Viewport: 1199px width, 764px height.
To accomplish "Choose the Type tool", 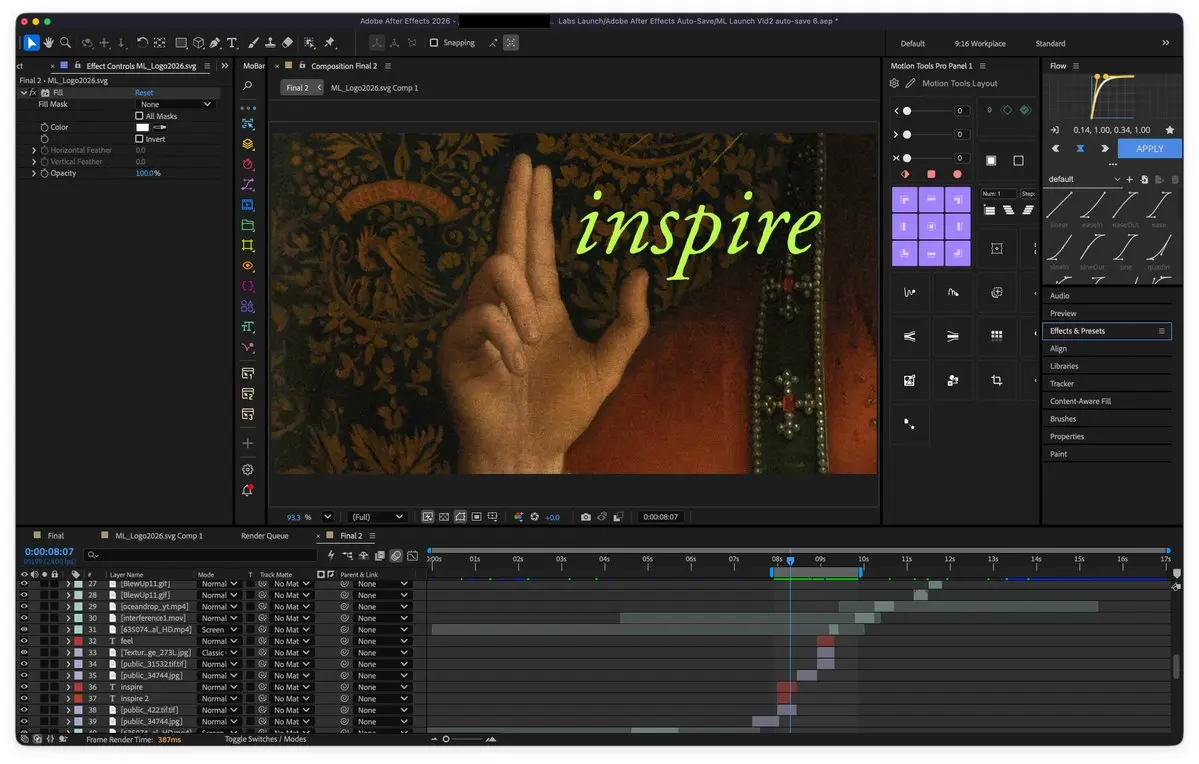I will pyautogui.click(x=232, y=43).
